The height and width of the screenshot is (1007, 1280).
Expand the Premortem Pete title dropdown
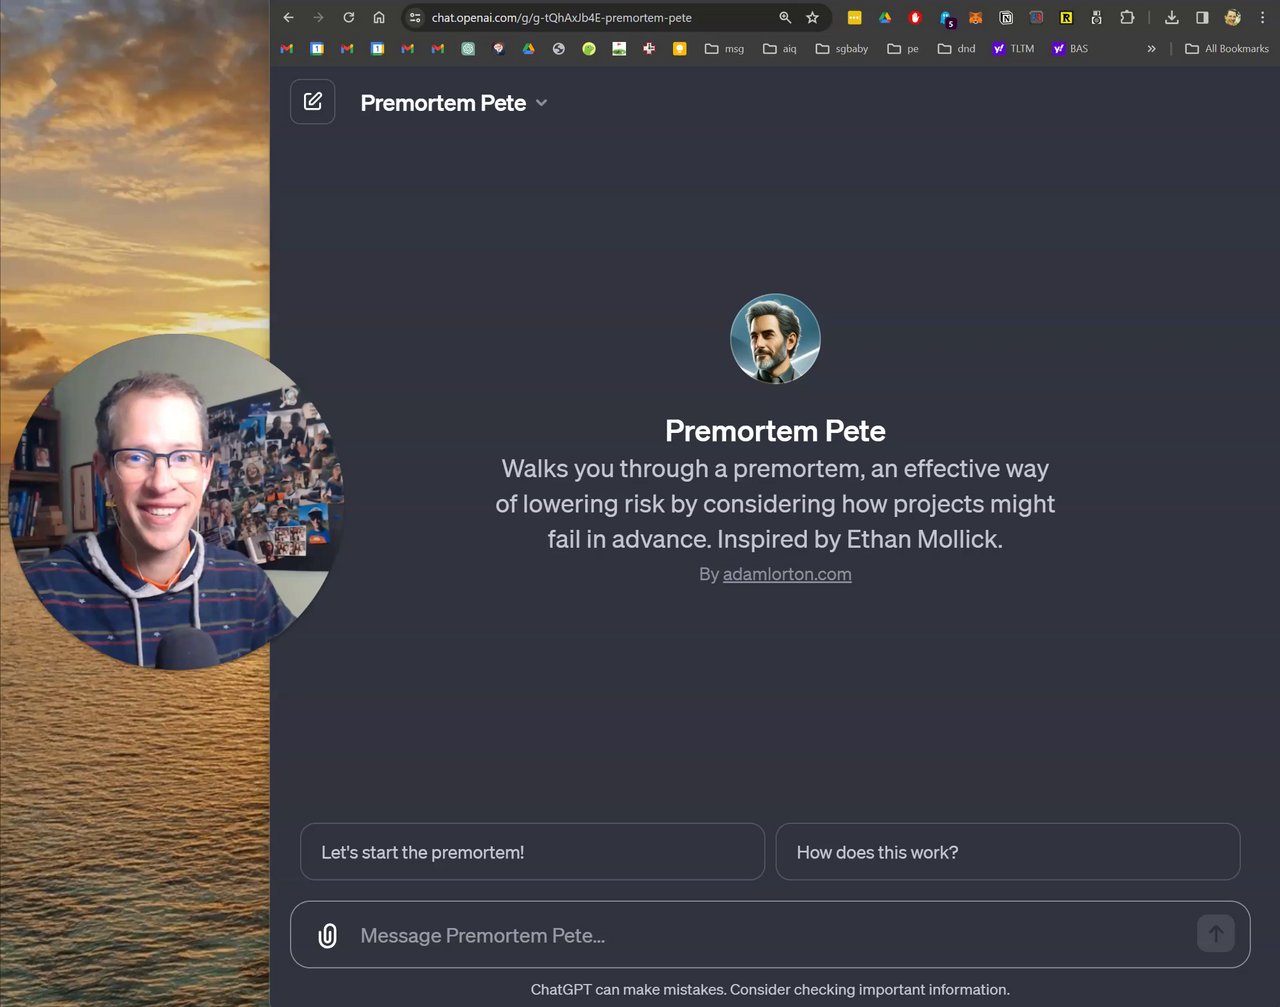542,103
